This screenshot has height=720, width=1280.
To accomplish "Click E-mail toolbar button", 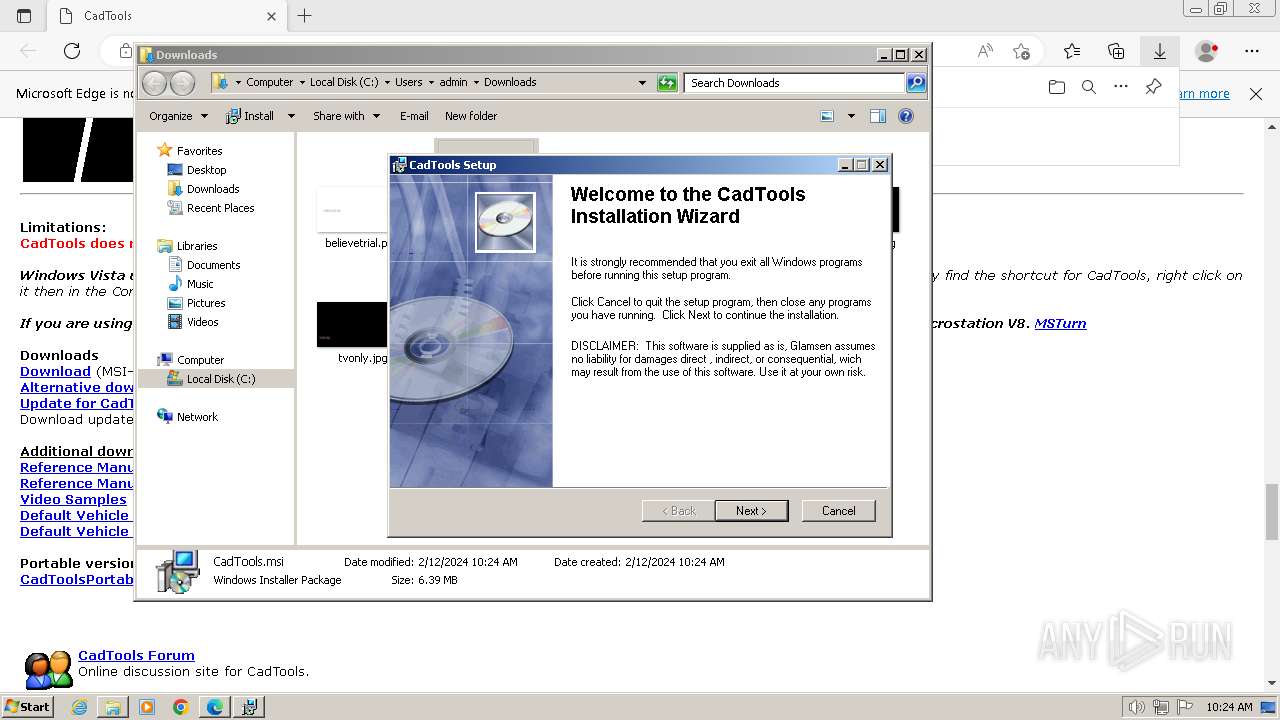I will (414, 116).
